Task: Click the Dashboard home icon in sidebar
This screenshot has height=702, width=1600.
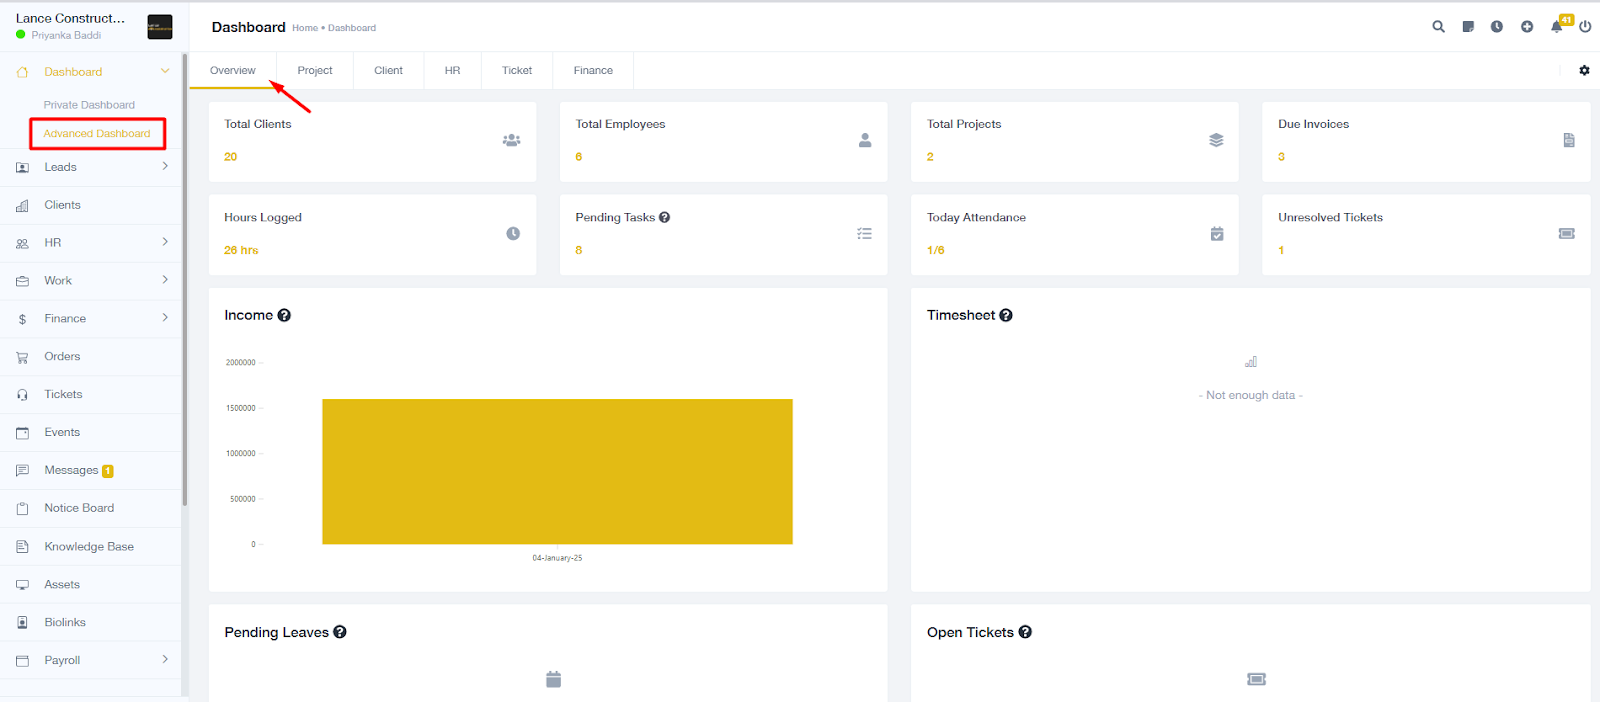Action: (x=22, y=72)
